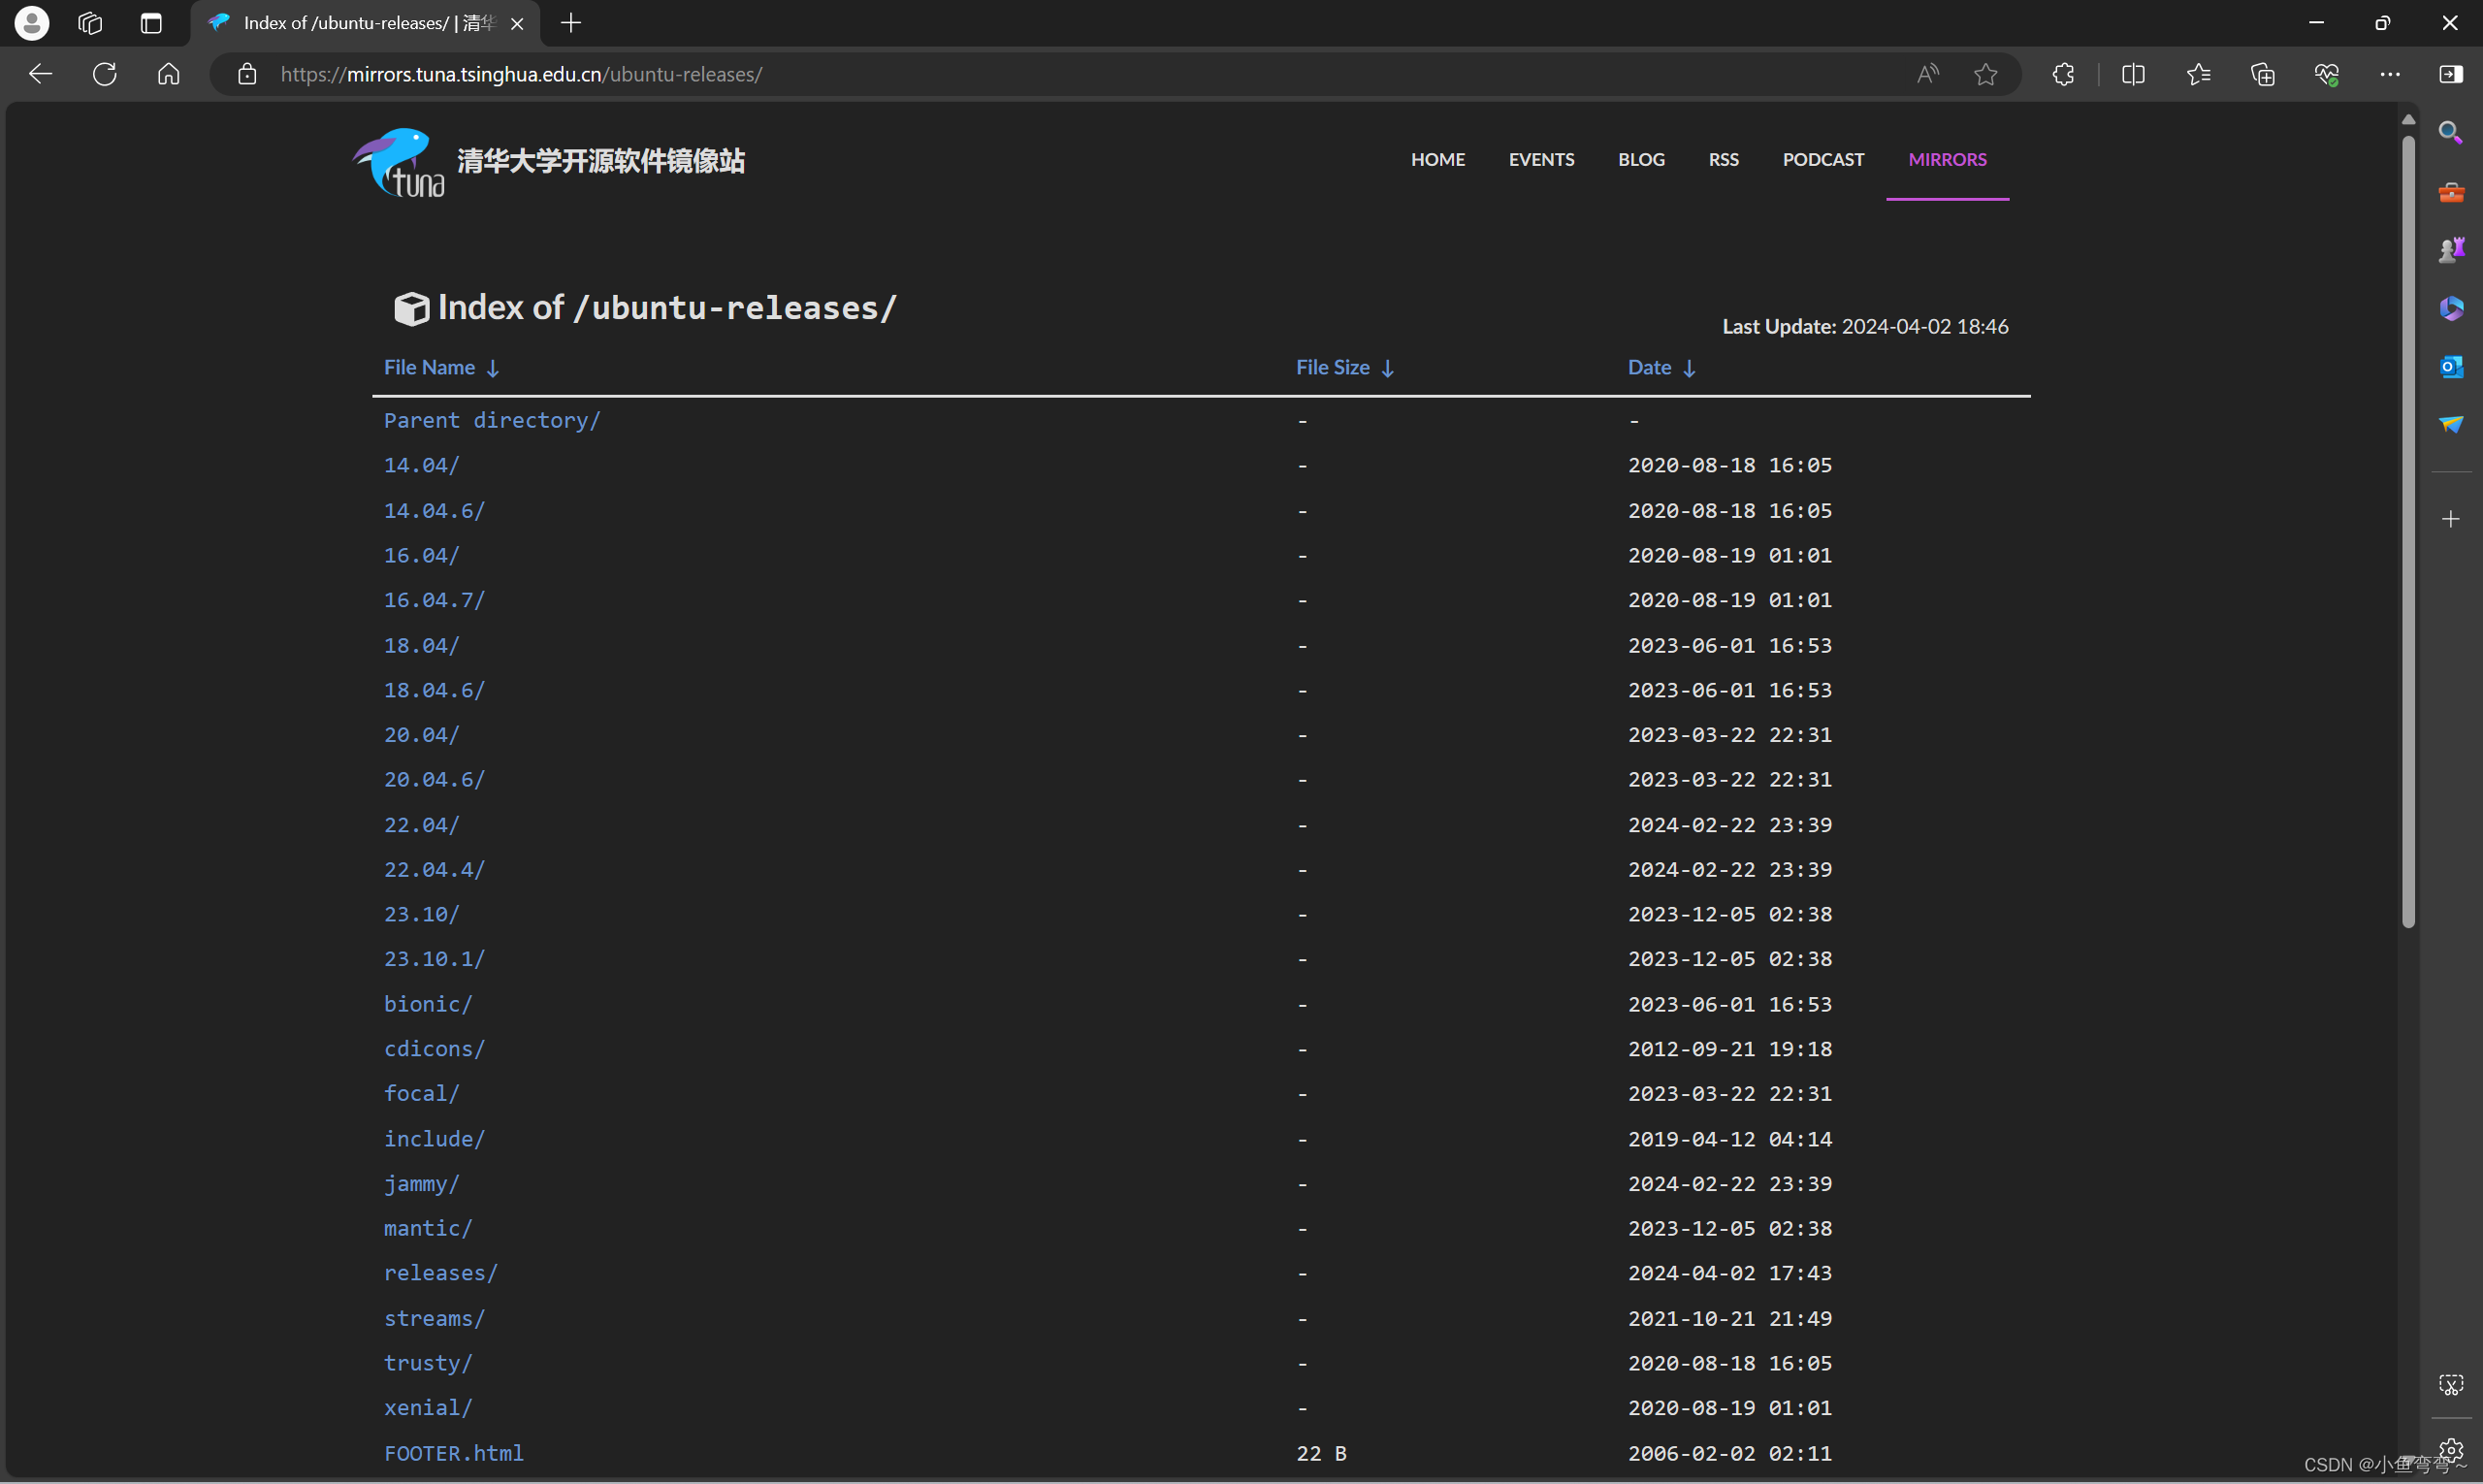This screenshot has height=1484, width=2483.
Task: Open the Outlook icon in sidebar
Action: 2450,367
